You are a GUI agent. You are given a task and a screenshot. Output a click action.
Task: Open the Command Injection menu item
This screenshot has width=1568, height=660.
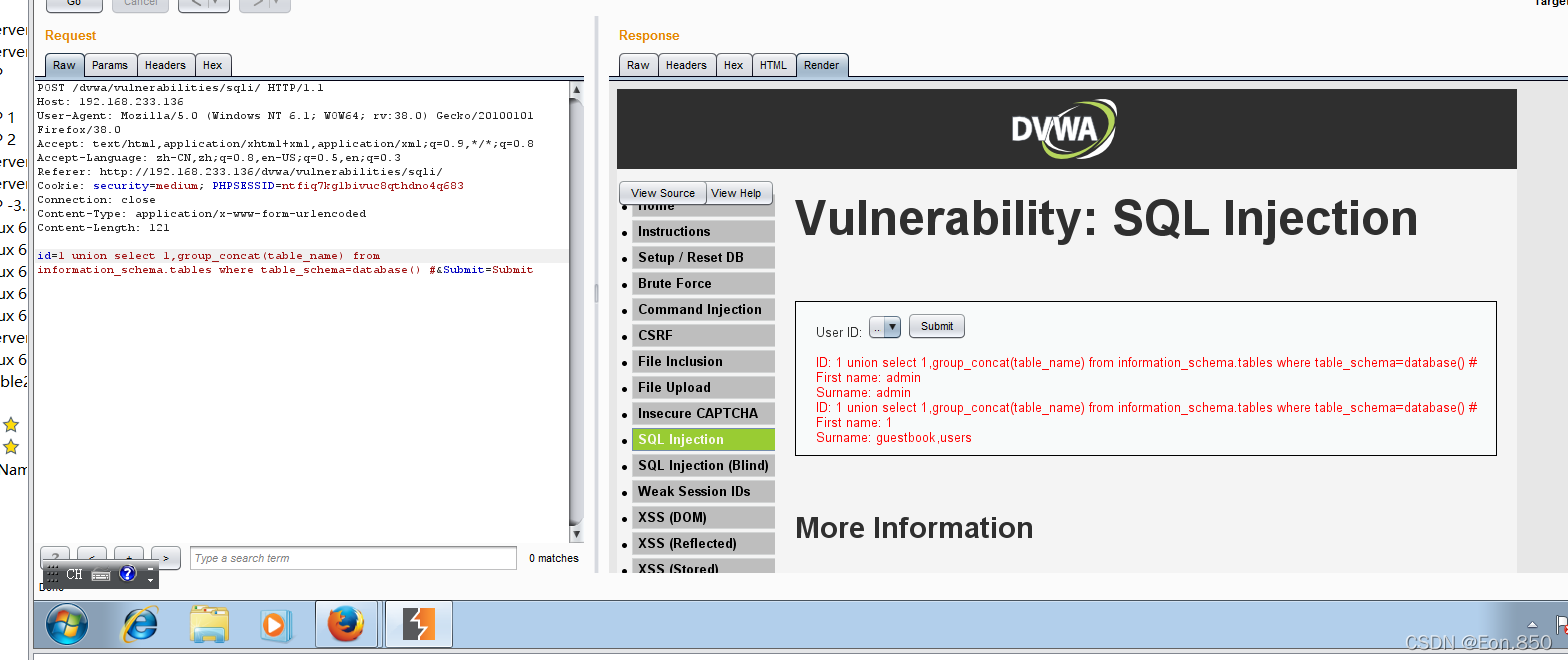703,309
